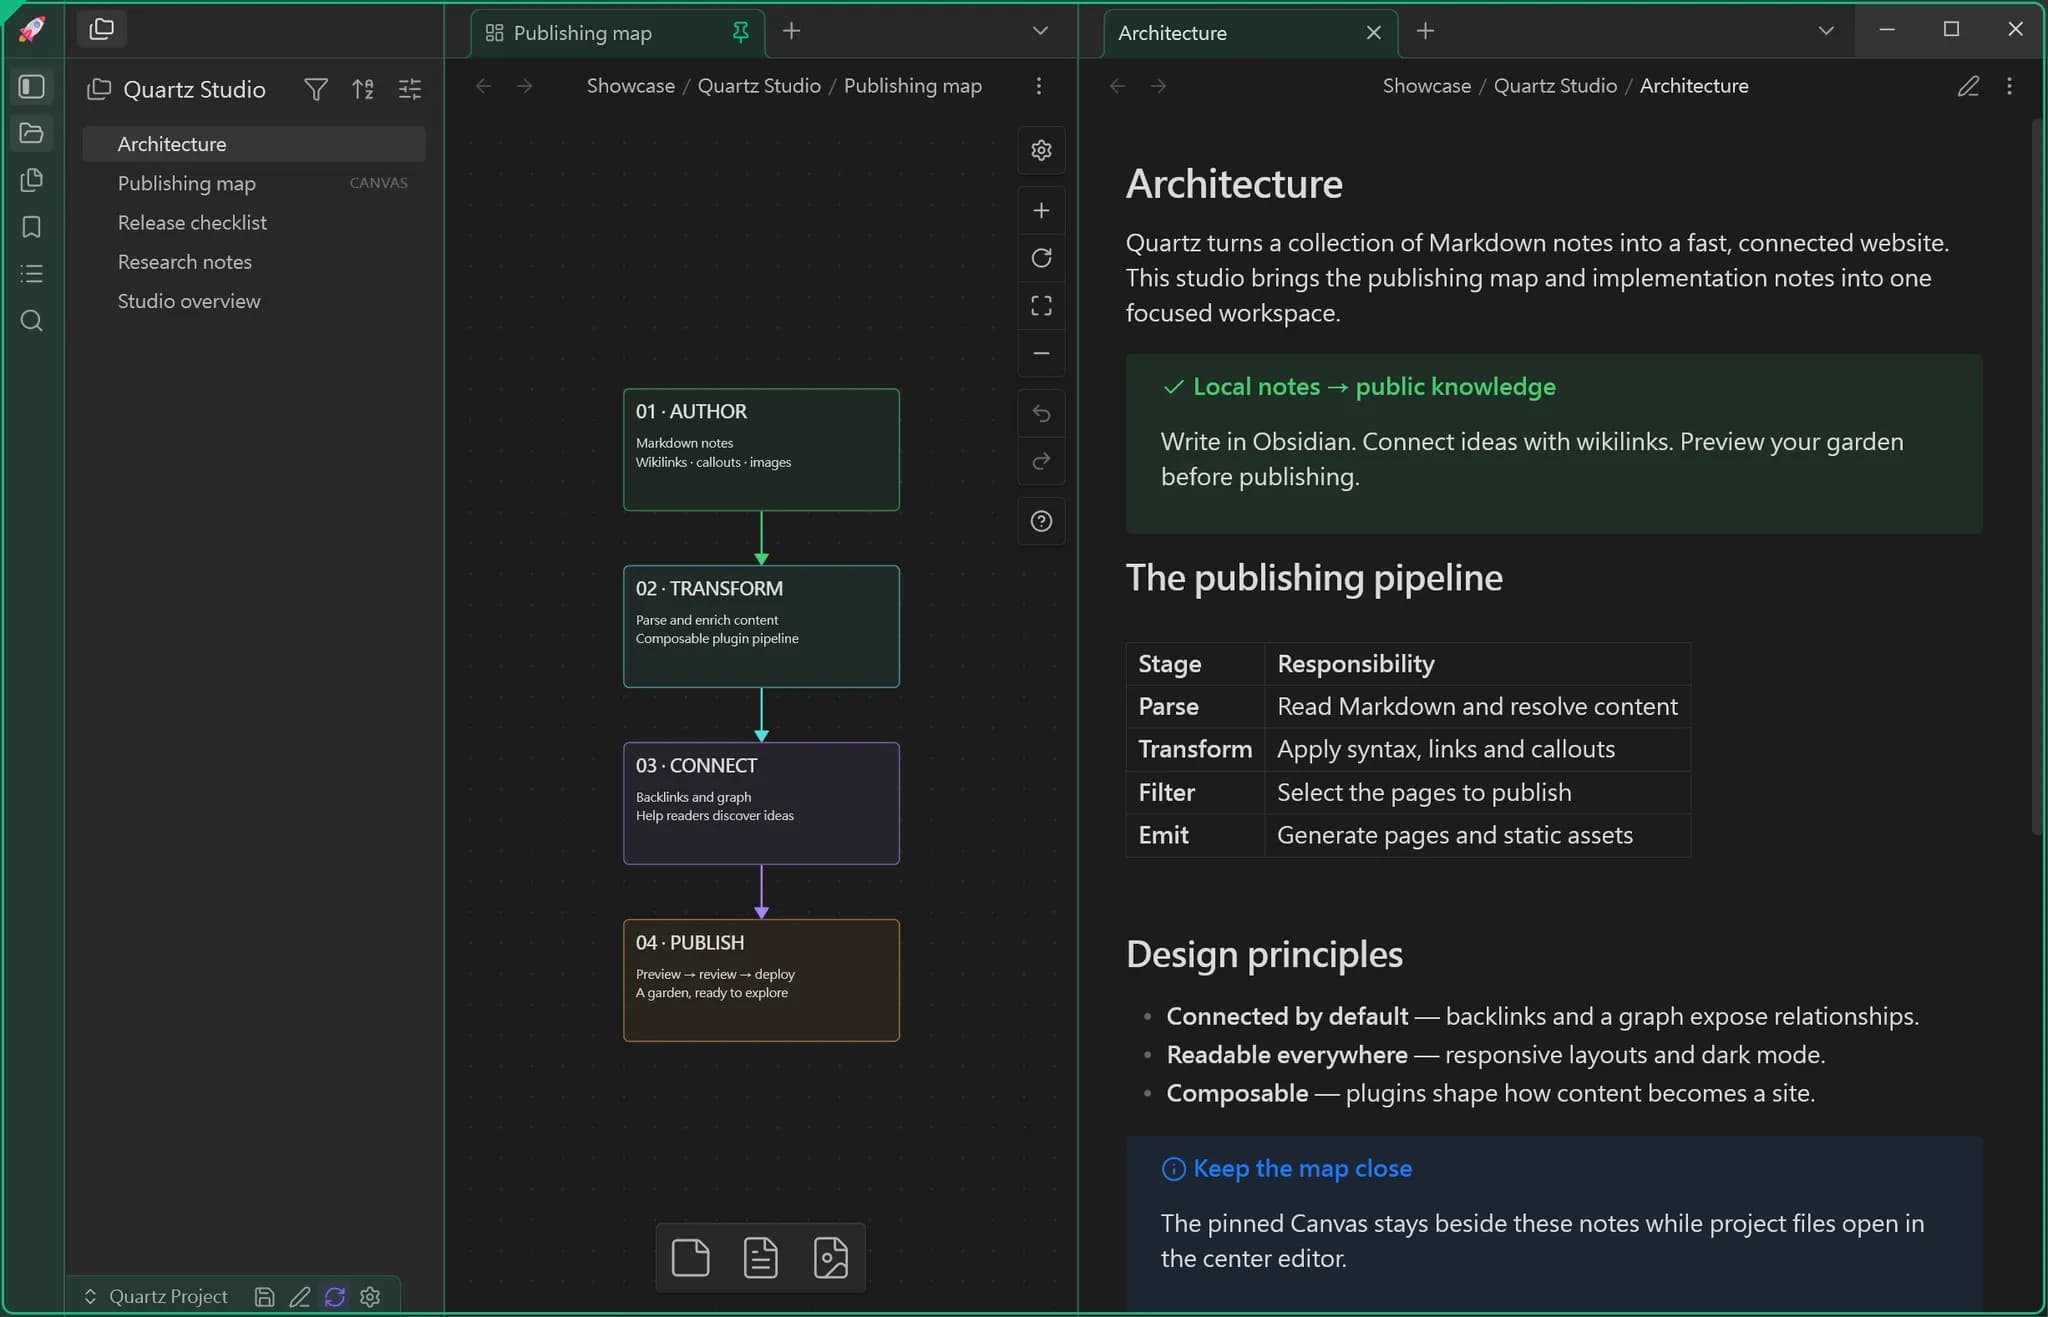
Task: Add a new tab in the center pane
Action: [792, 32]
